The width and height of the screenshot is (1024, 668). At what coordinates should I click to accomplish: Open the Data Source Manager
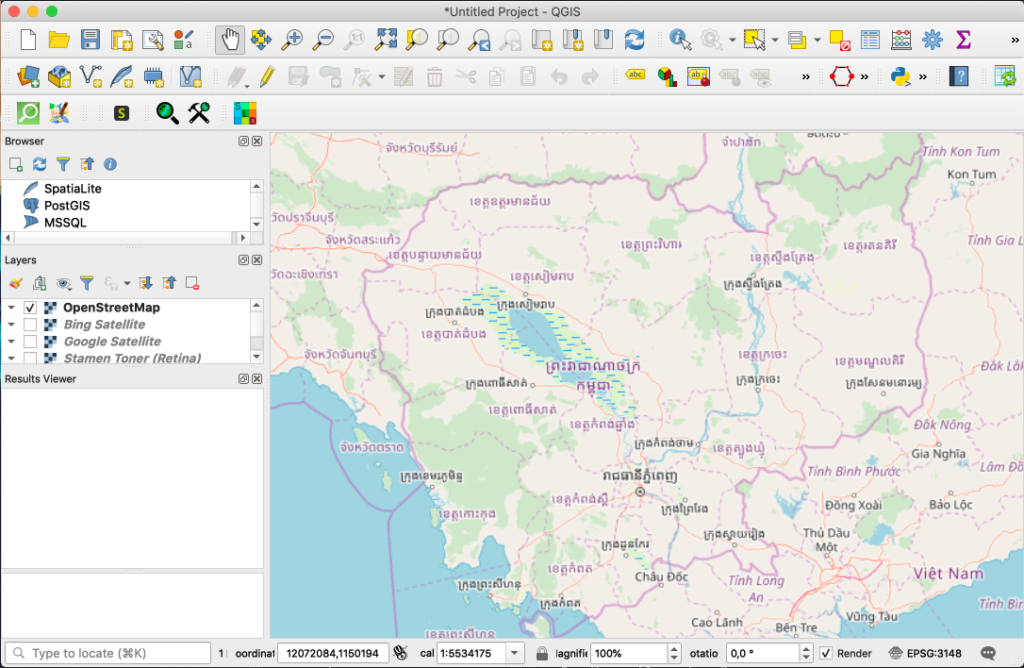[x=28, y=76]
